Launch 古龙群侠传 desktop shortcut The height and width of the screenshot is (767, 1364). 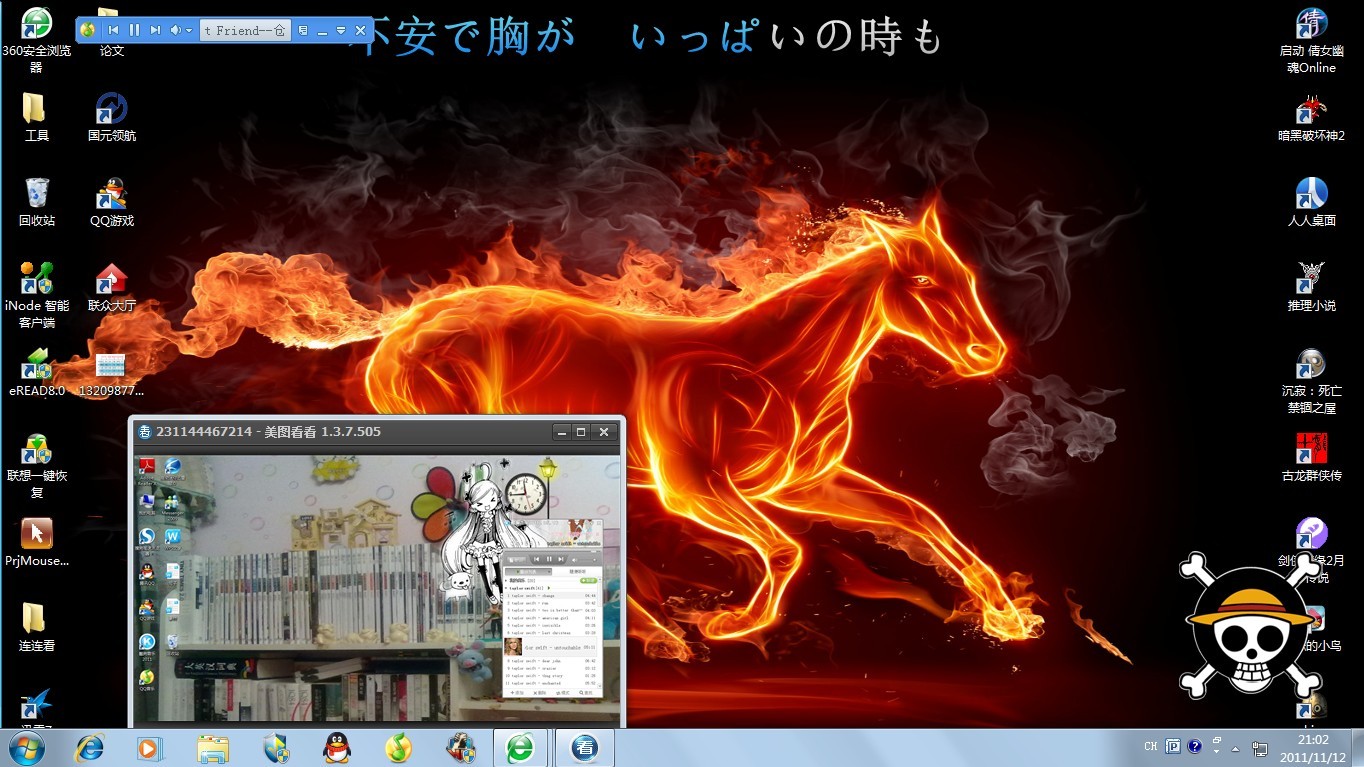pos(1311,457)
